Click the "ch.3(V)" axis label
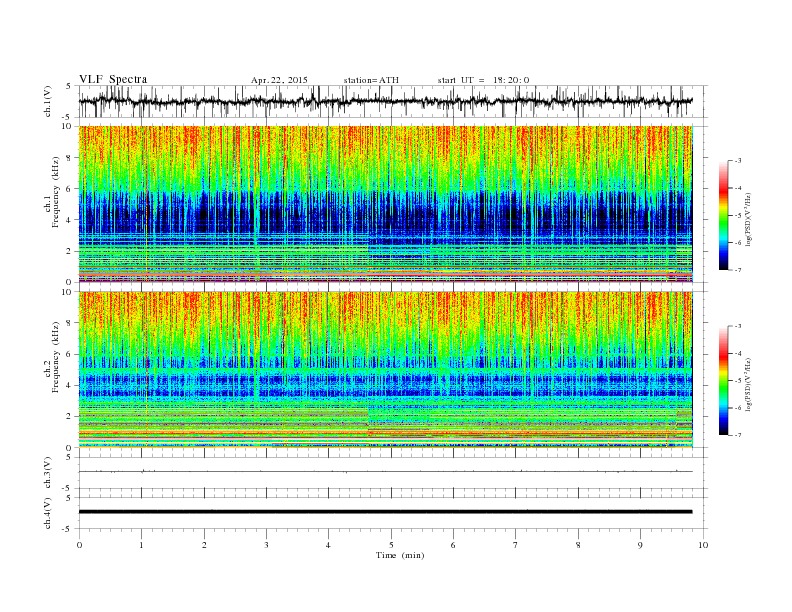The image size is (792, 612). pyautogui.click(x=47, y=473)
